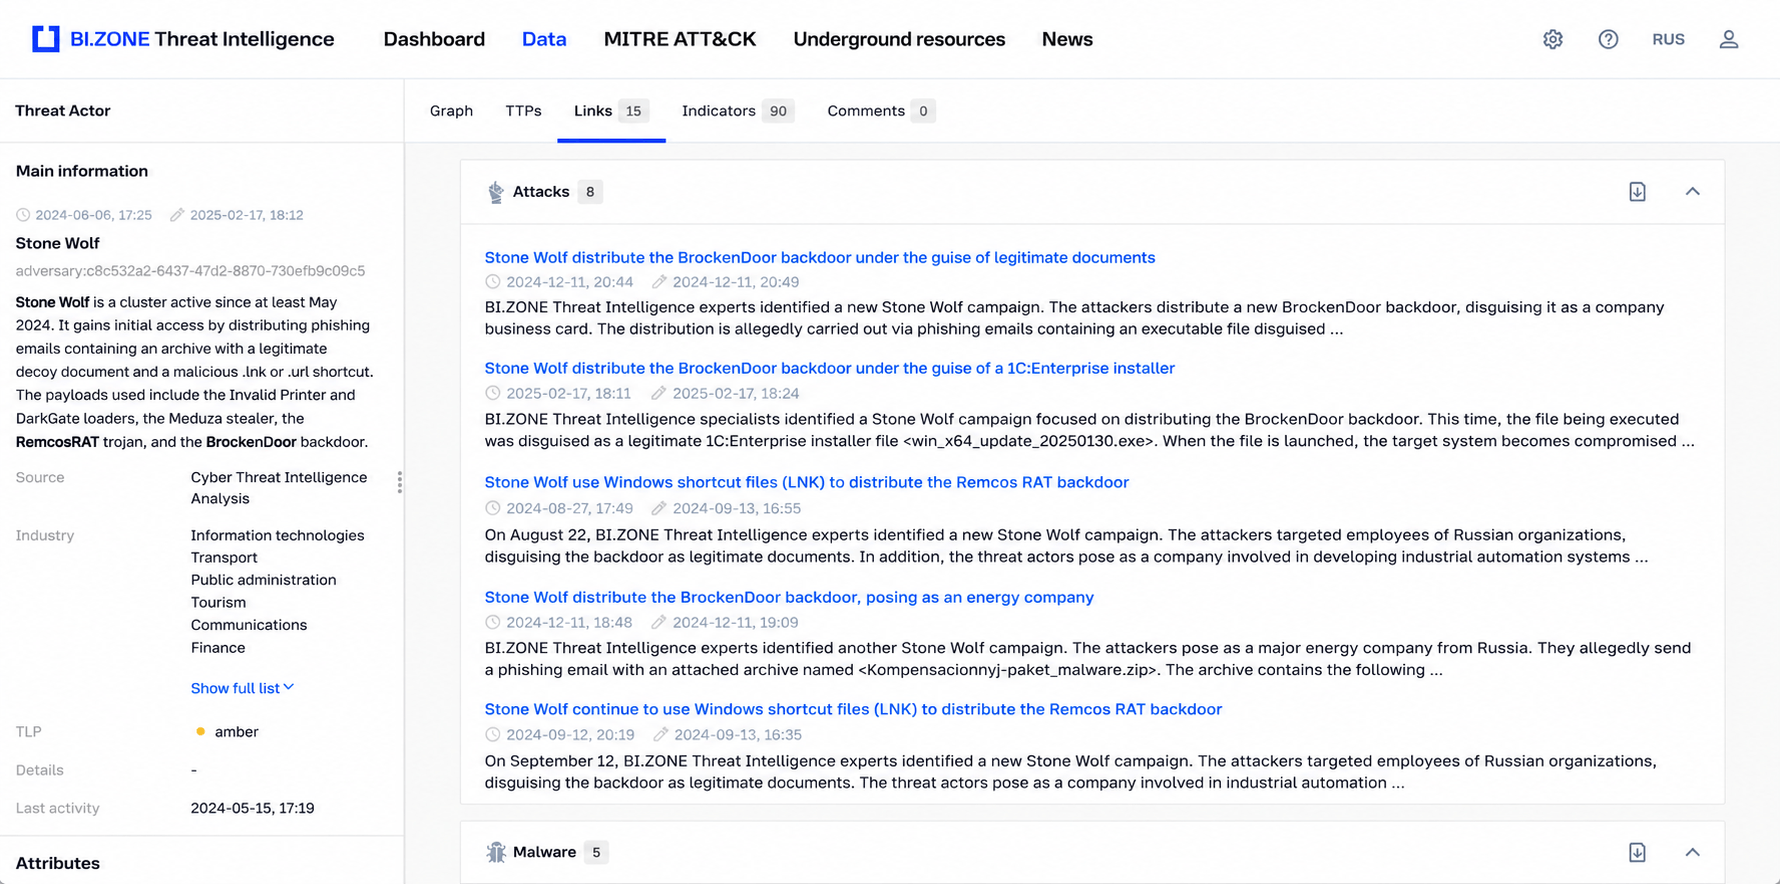Screen dimensions: 1780x884
Task: Click the adversary ID text
Action: click(x=190, y=271)
